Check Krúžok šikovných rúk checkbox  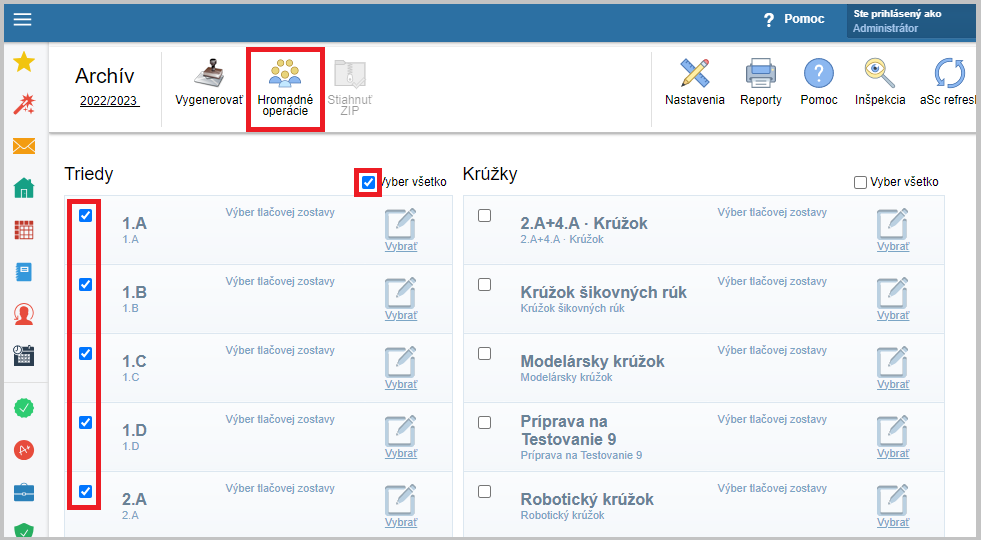pos(484,284)
